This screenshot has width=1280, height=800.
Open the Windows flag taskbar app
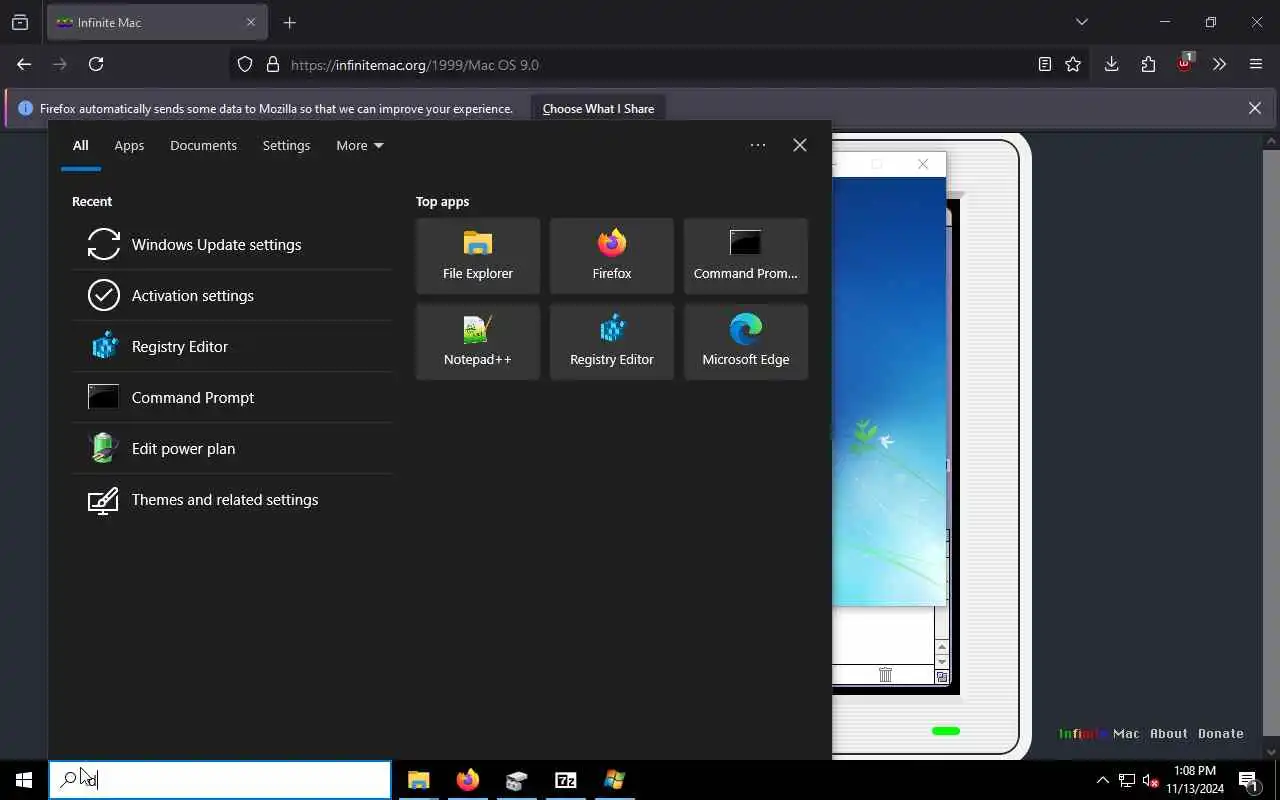pos(614,780)
